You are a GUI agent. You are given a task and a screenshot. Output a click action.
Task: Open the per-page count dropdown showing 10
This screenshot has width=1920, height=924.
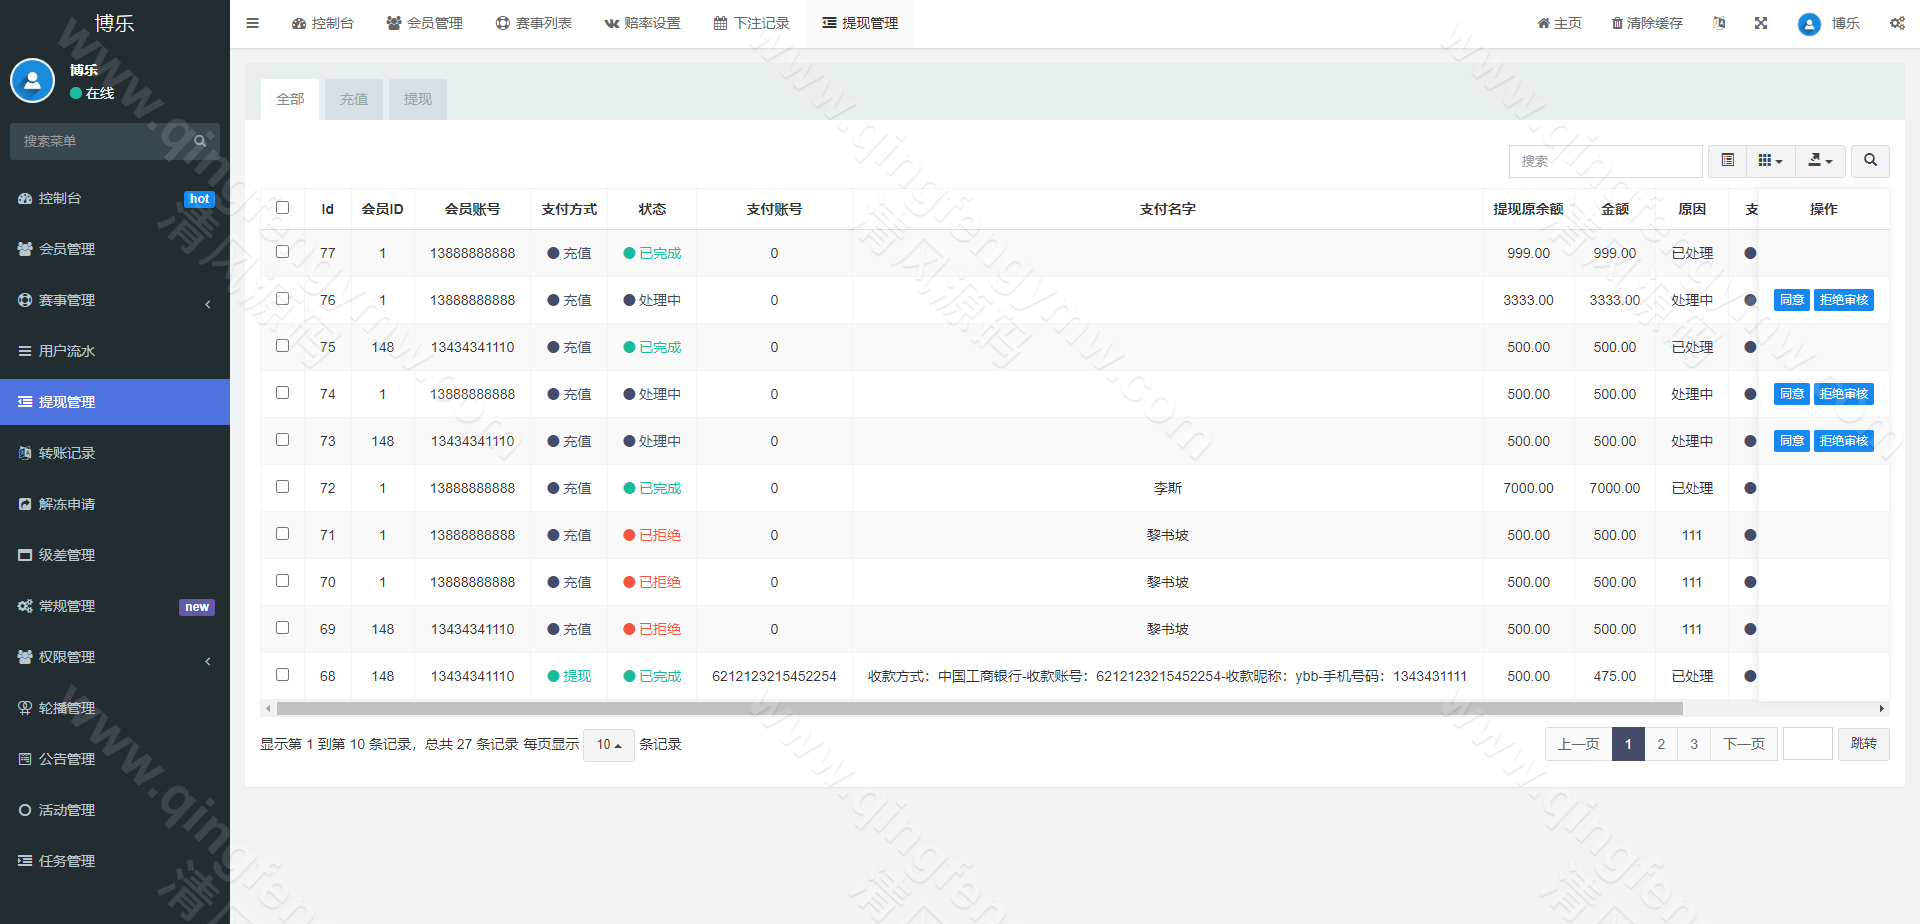tap(608, 745)
